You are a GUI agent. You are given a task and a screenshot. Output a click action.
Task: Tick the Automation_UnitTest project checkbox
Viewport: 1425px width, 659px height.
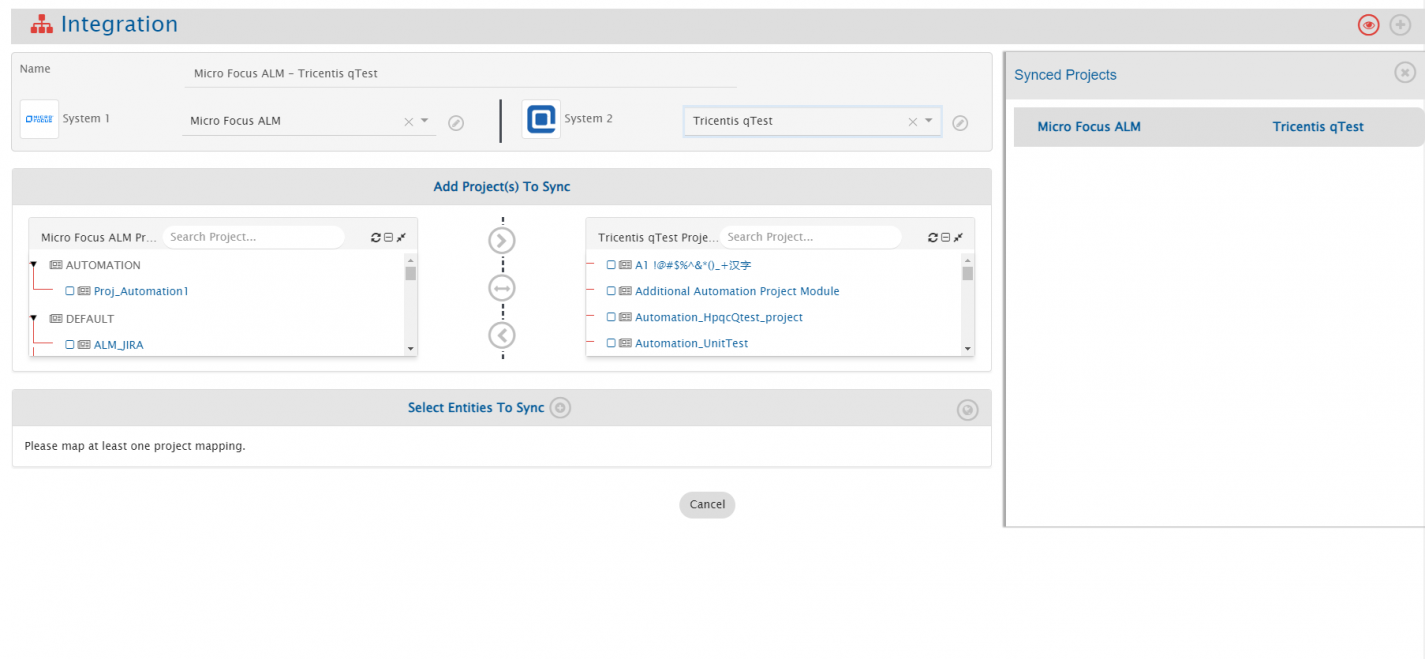[611, 344]
